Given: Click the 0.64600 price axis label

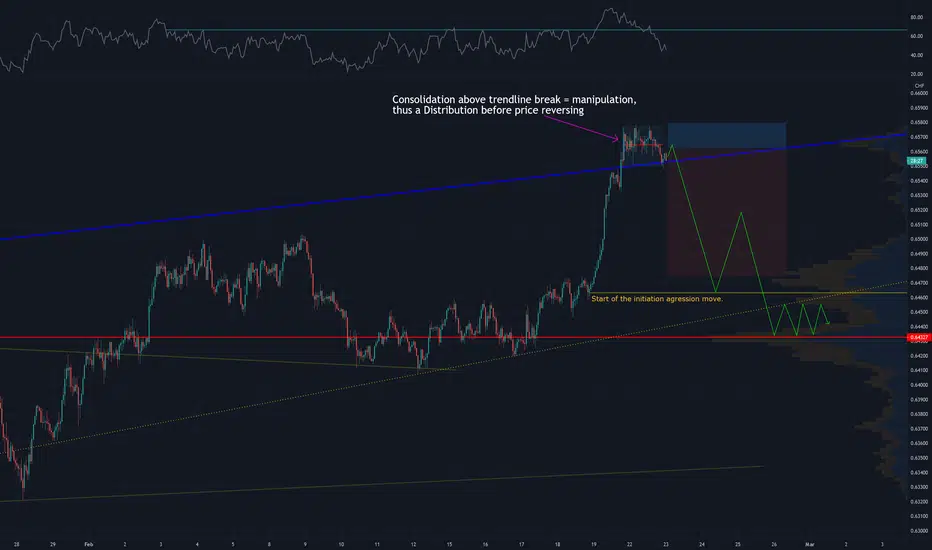Looking at the screenshot, I should [x=919, y=297].
